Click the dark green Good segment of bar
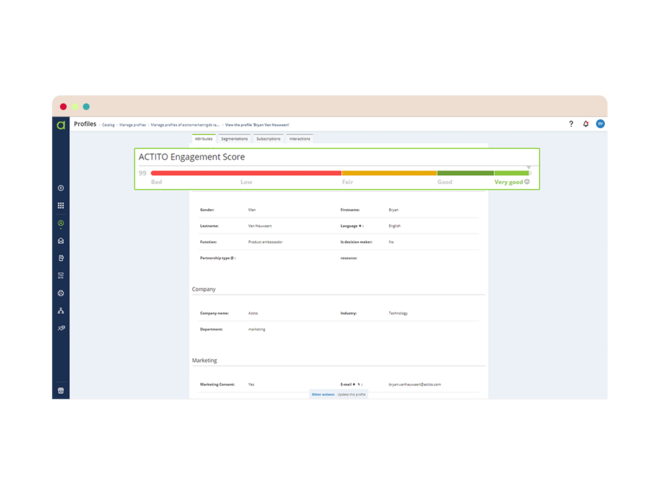 click(x=466, y=173)
